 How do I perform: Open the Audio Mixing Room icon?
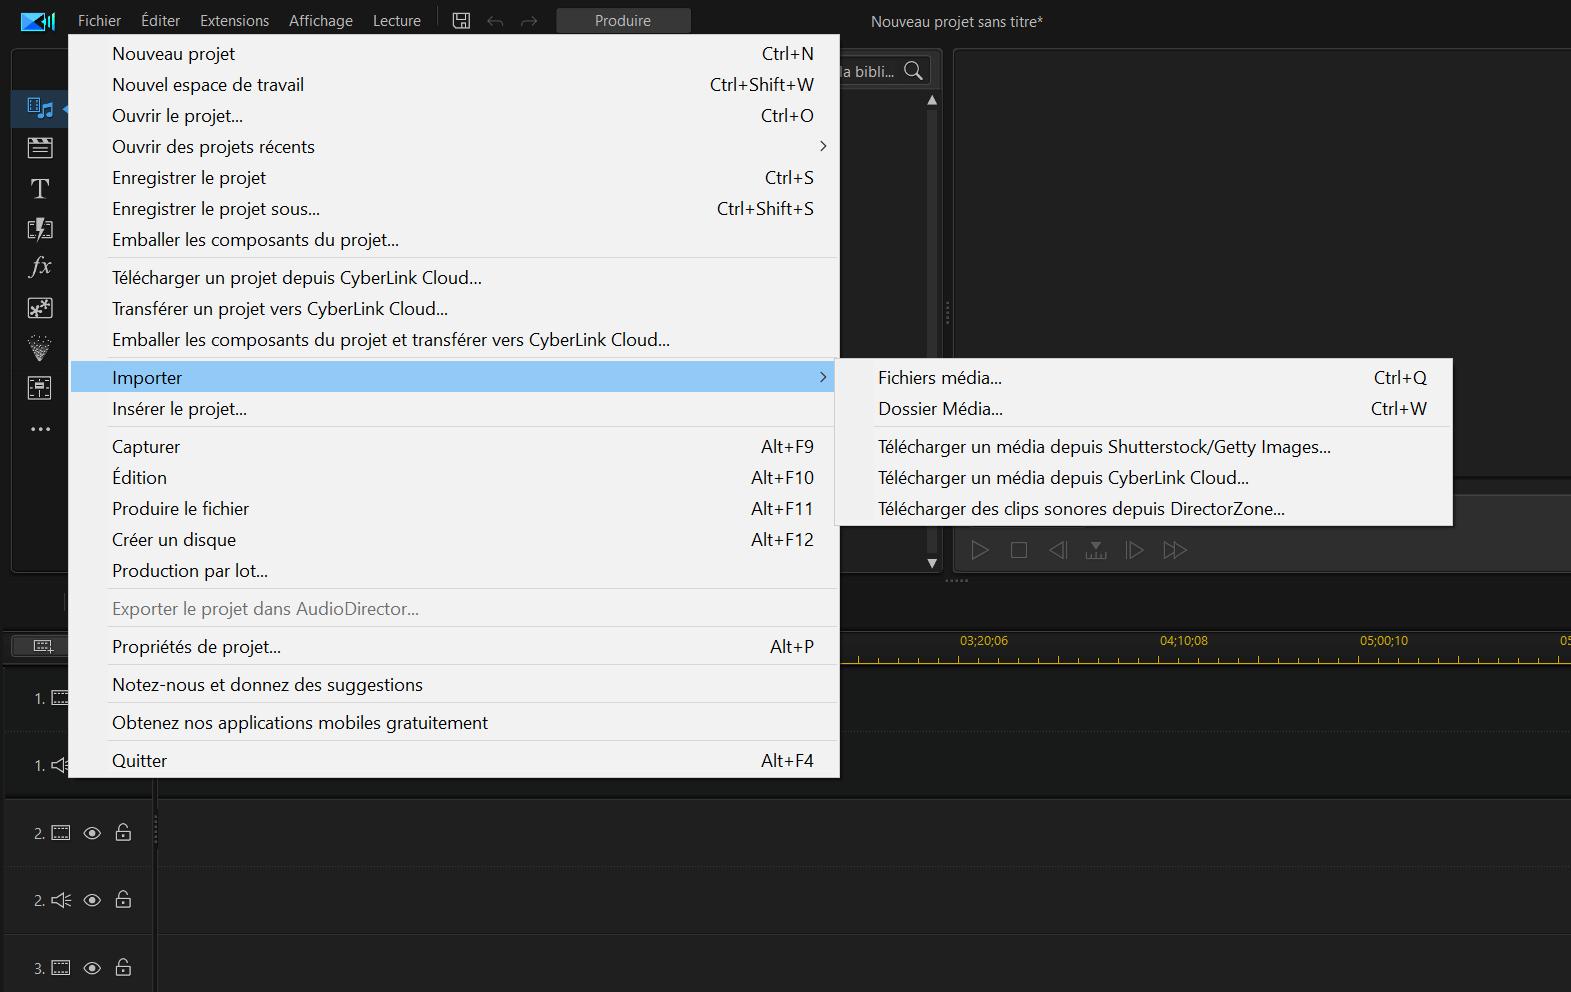tap(40, 388)
